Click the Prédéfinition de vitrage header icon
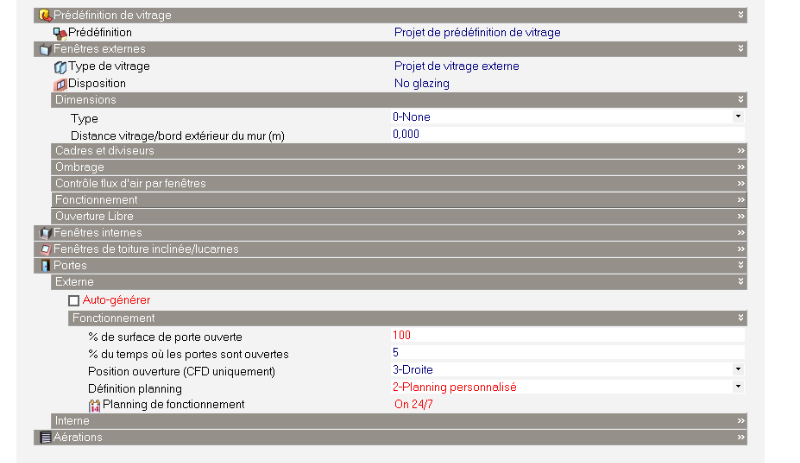This screenshot has height=463, width=800. point(44,16)
